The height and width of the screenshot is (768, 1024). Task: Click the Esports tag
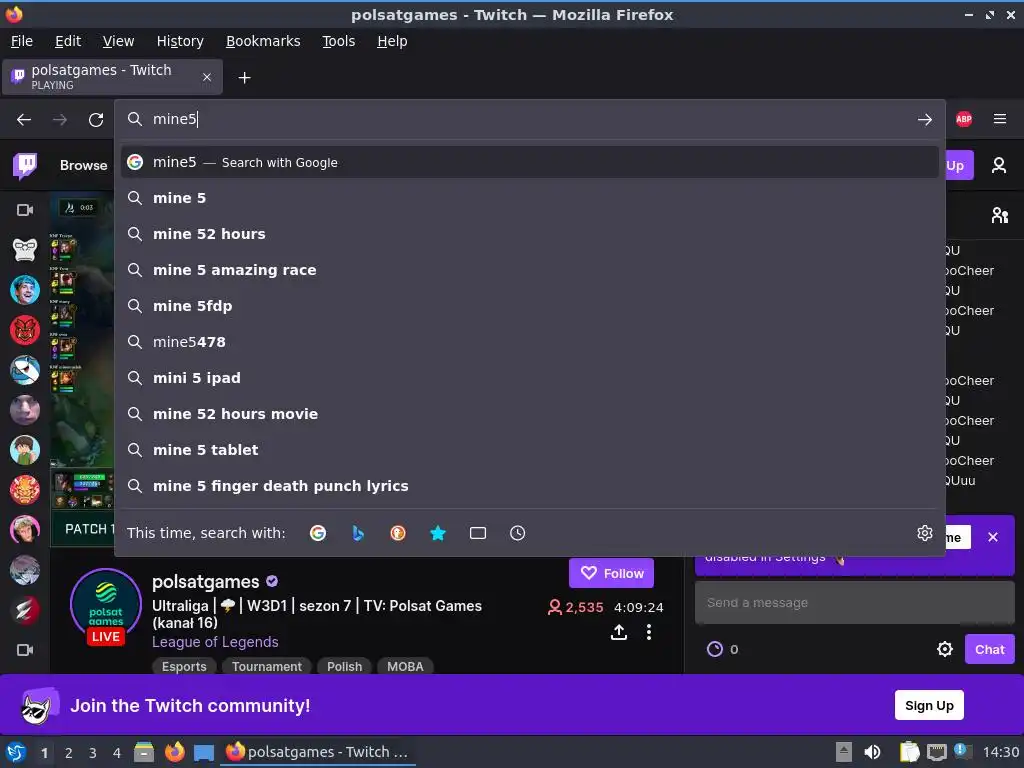click(184, 666)
